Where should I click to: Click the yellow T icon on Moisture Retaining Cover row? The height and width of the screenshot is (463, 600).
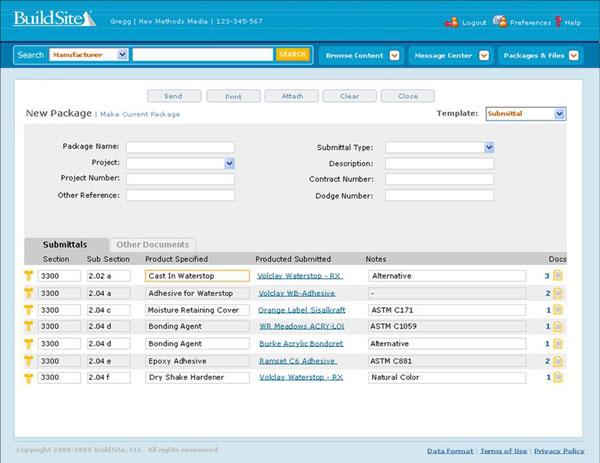29,310
